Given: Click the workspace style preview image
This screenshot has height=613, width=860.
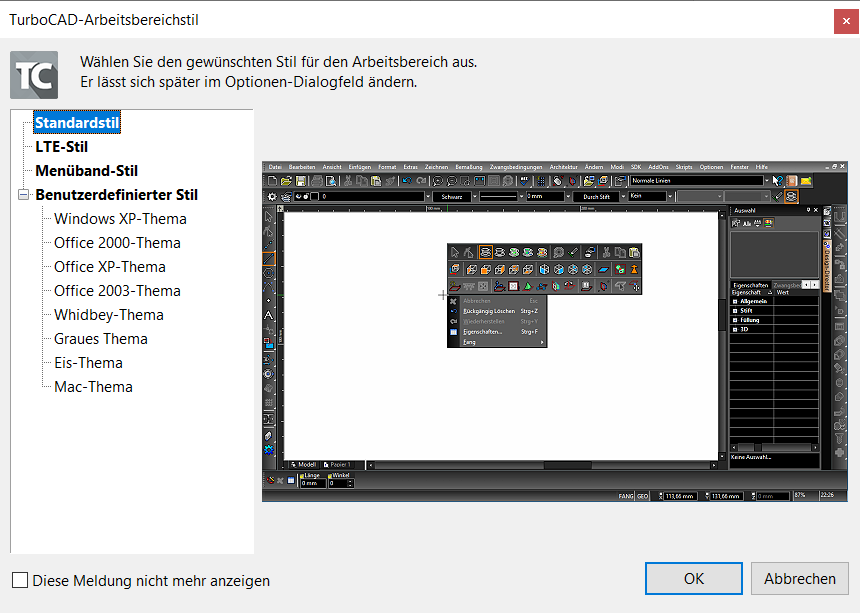Looking at the screenshot, I should (x=555, y=331).
